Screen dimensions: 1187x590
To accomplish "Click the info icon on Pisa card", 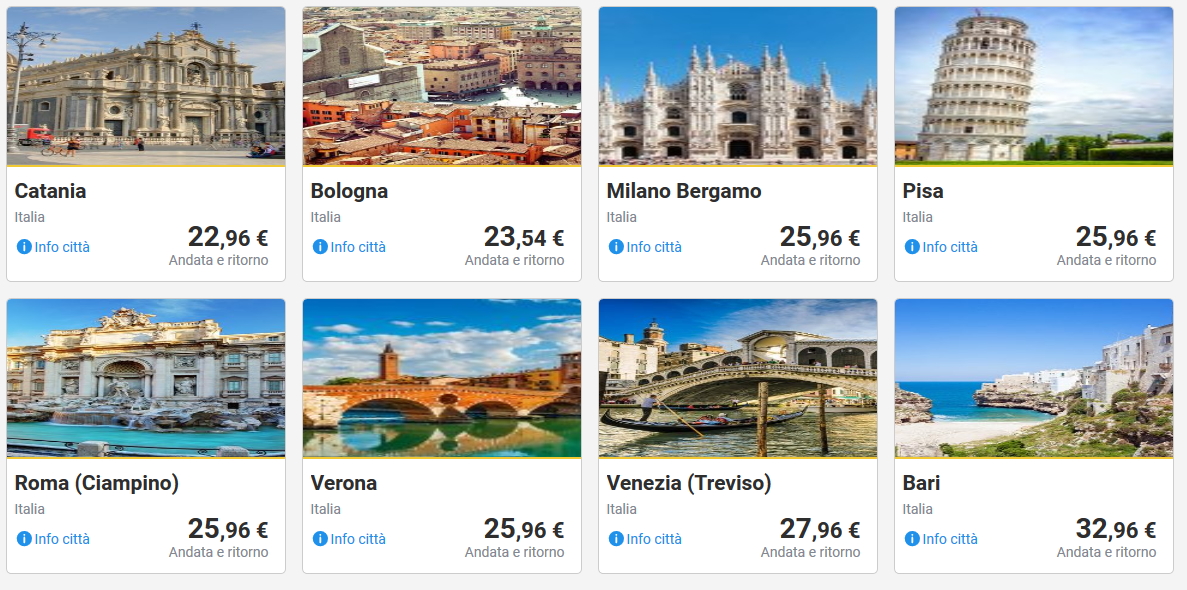I will (912, 247).
